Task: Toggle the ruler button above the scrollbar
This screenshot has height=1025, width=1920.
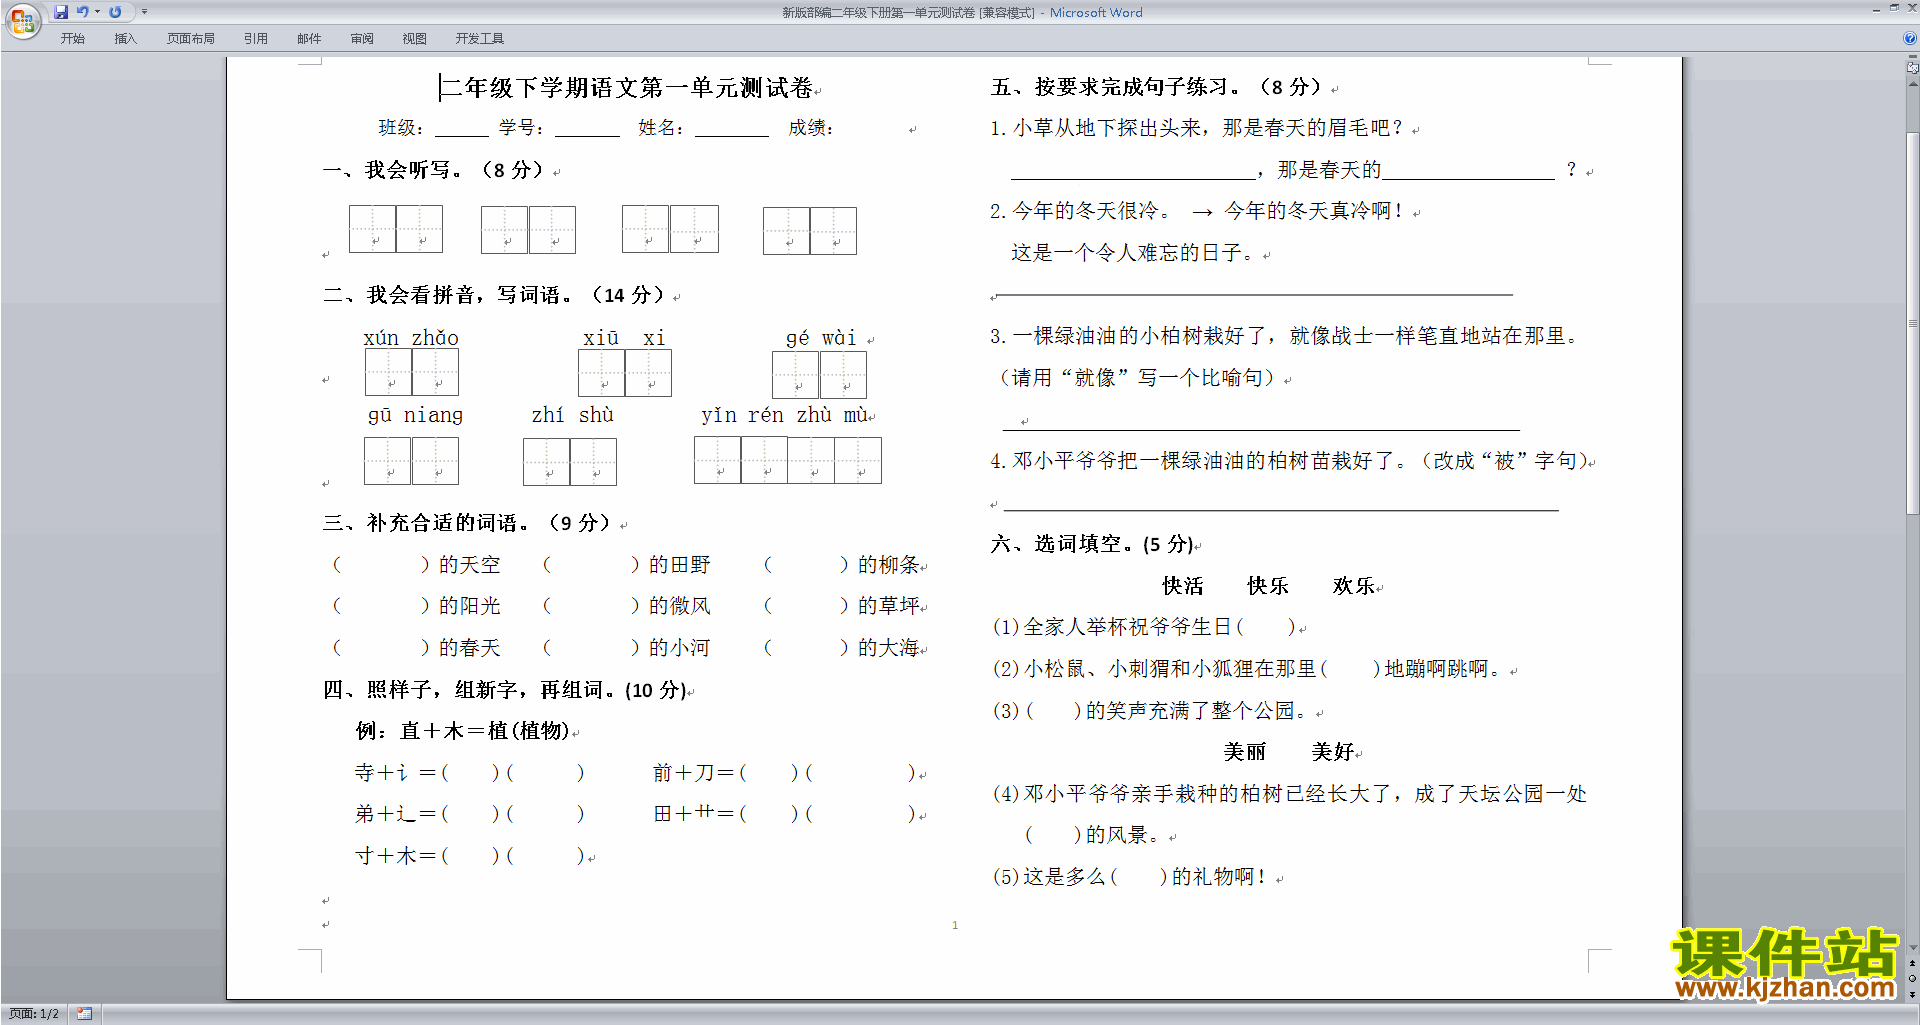Action: (x=1912, y=69)
